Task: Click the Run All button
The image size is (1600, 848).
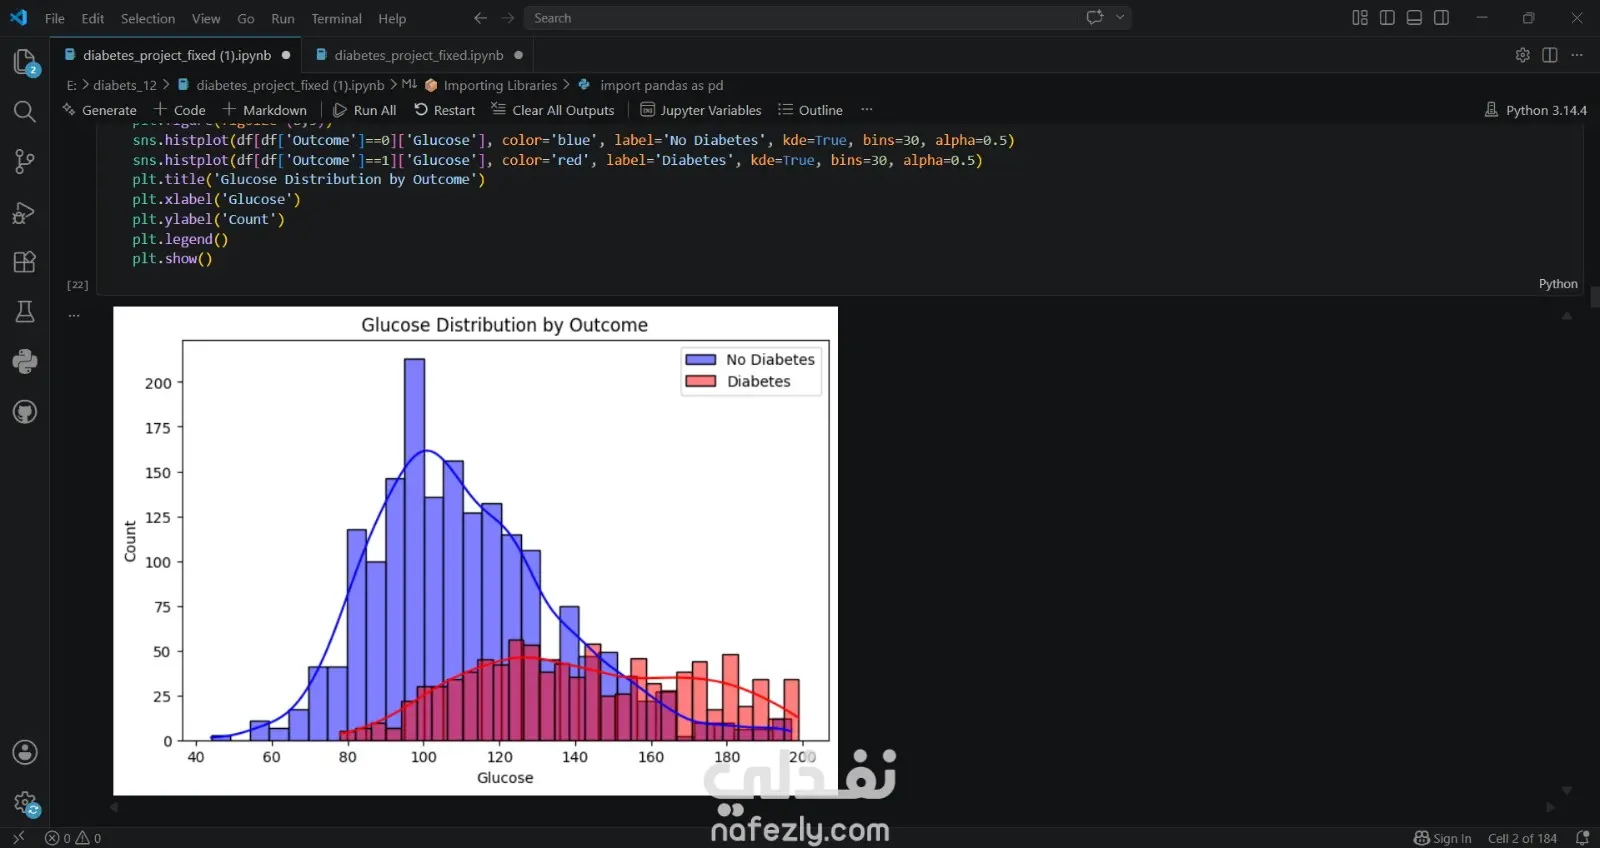Action: click(x=365, y=110)
